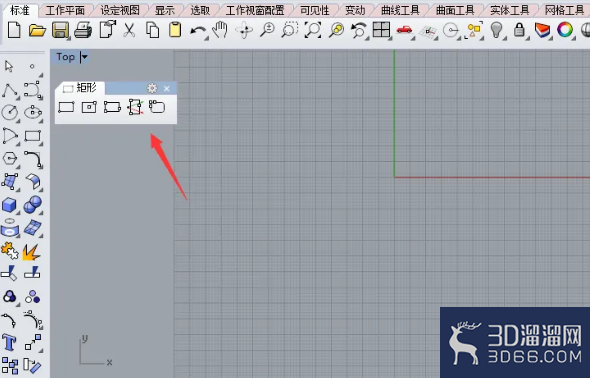Image resolution: width=590 pixels, height=378 pixels.
Task: Open object properties color wheel
Action: click(565, 30)
